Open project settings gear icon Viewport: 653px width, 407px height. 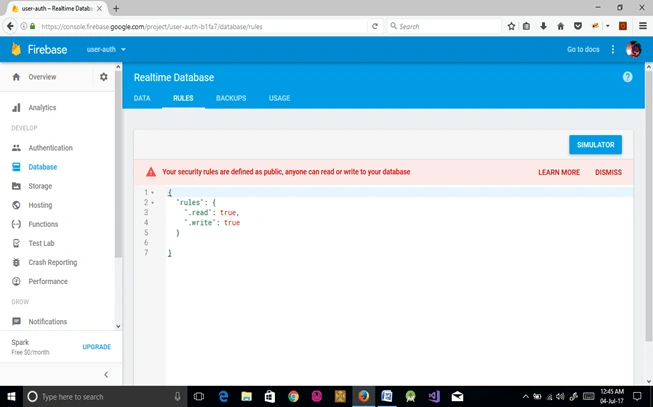[x=104, y=77]
